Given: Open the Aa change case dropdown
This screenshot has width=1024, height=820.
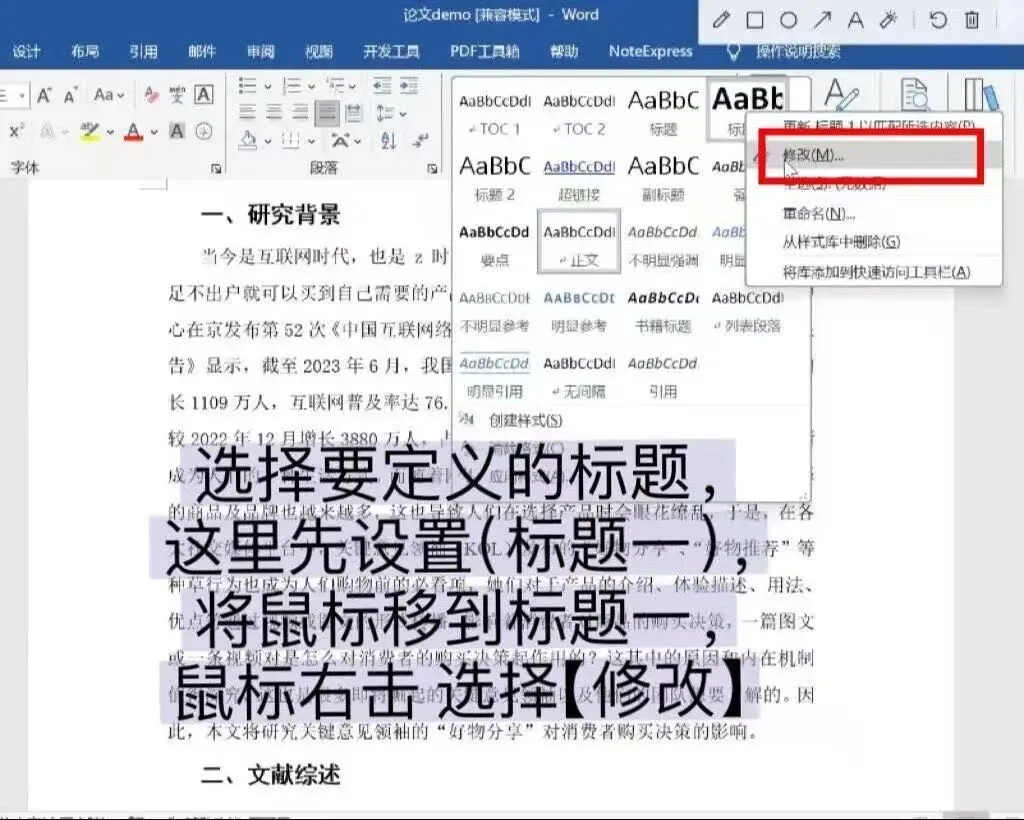Looking at the screenshot, I should click(109, 95).
